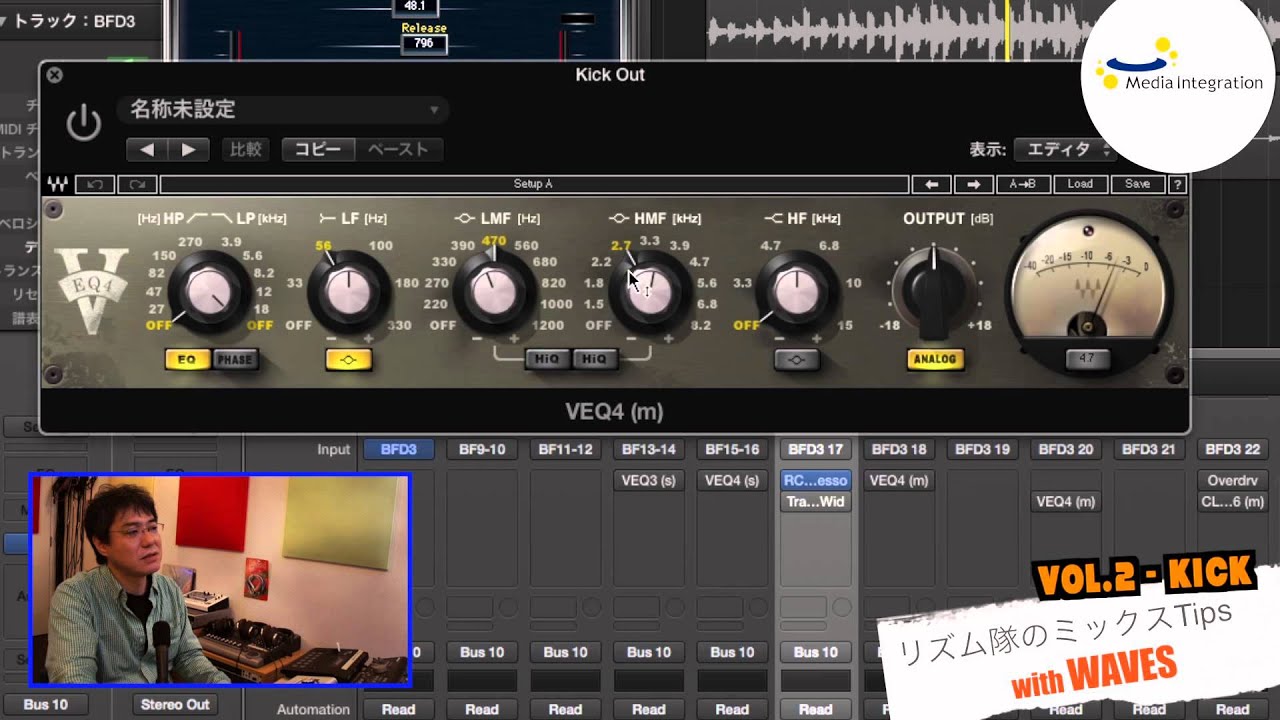
Task: Click the LMF frequency knob
Action: 493,292
